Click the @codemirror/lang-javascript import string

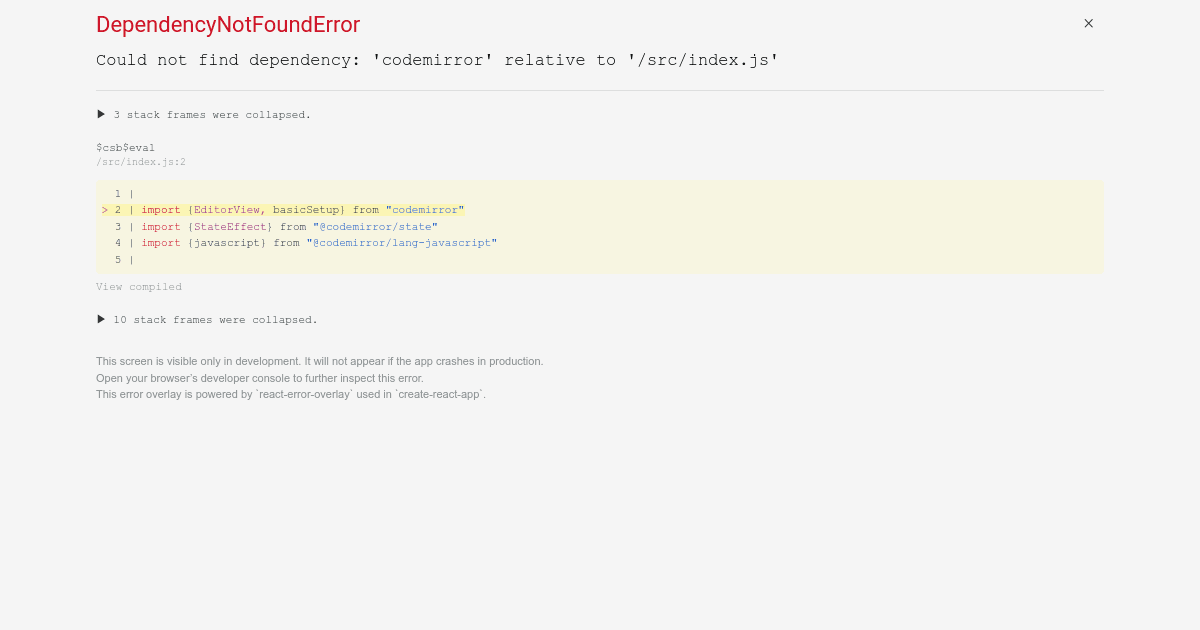tap(403, 242)
